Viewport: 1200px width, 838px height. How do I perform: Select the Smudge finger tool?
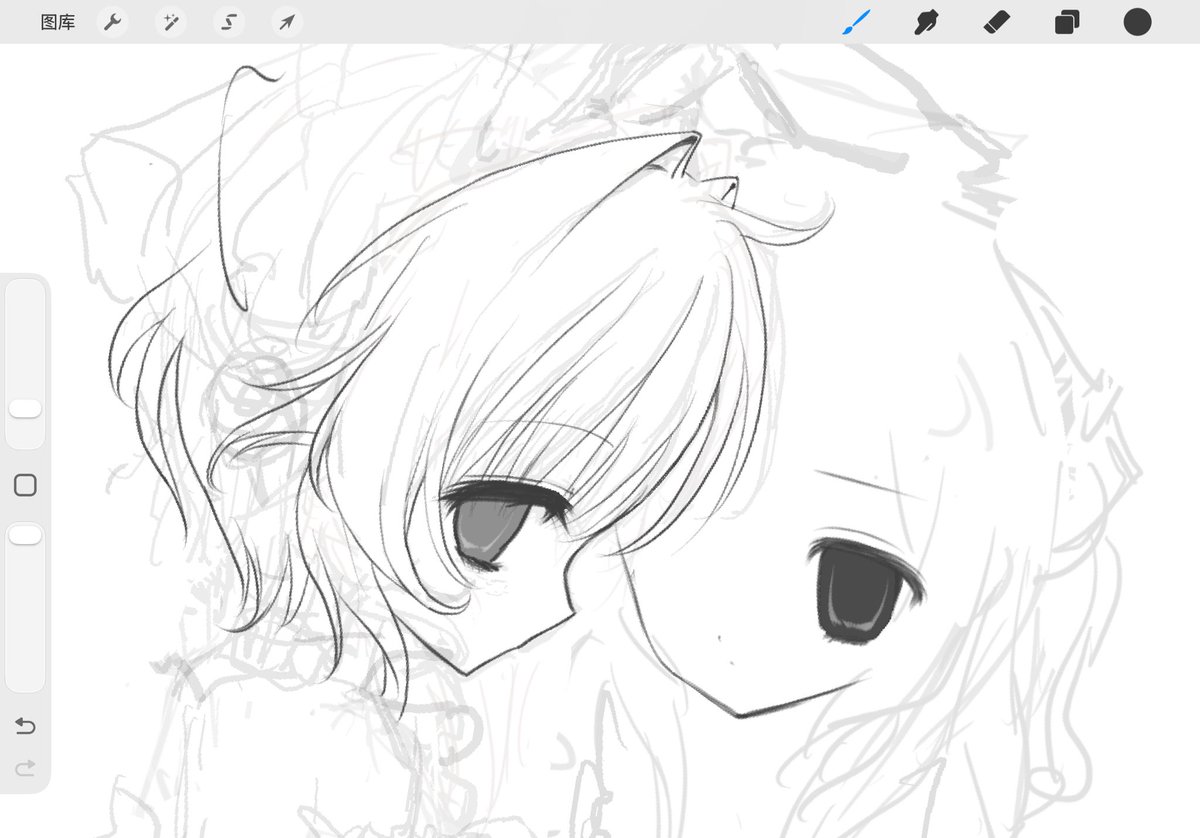pyautogui.click(x=926, y=22)
